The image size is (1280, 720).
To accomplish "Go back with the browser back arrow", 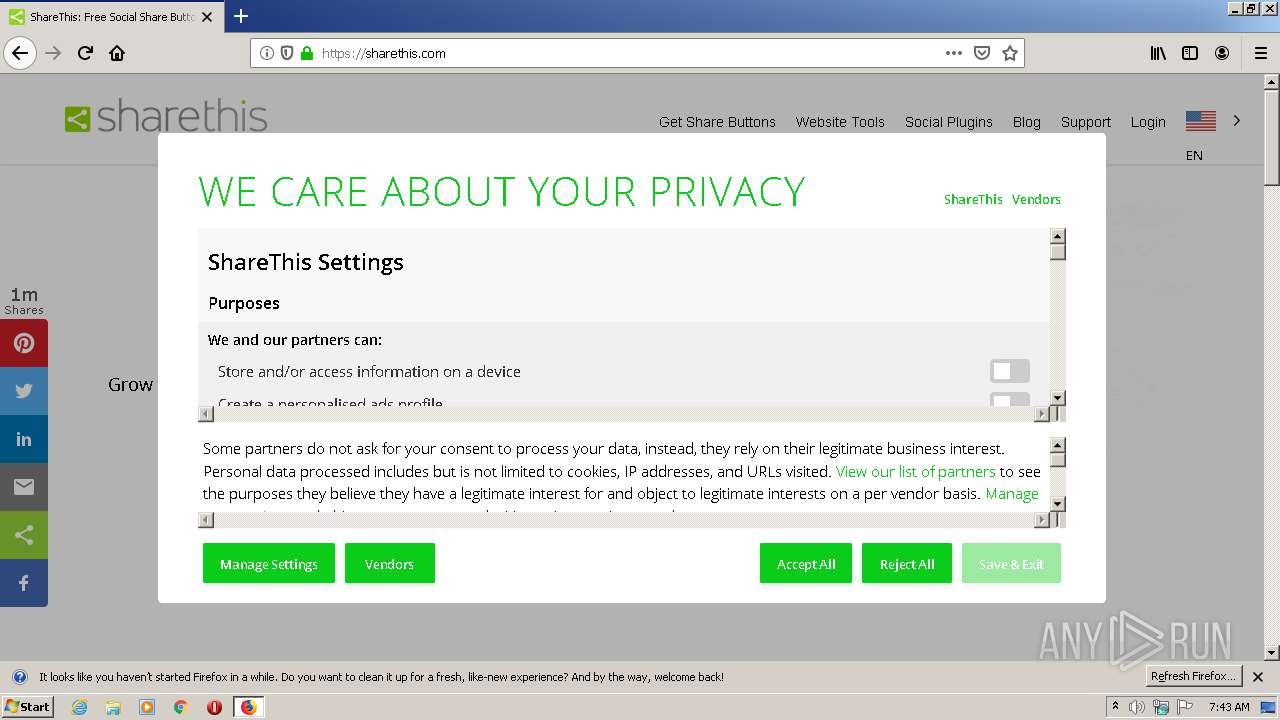I will (x=20, y=53).
